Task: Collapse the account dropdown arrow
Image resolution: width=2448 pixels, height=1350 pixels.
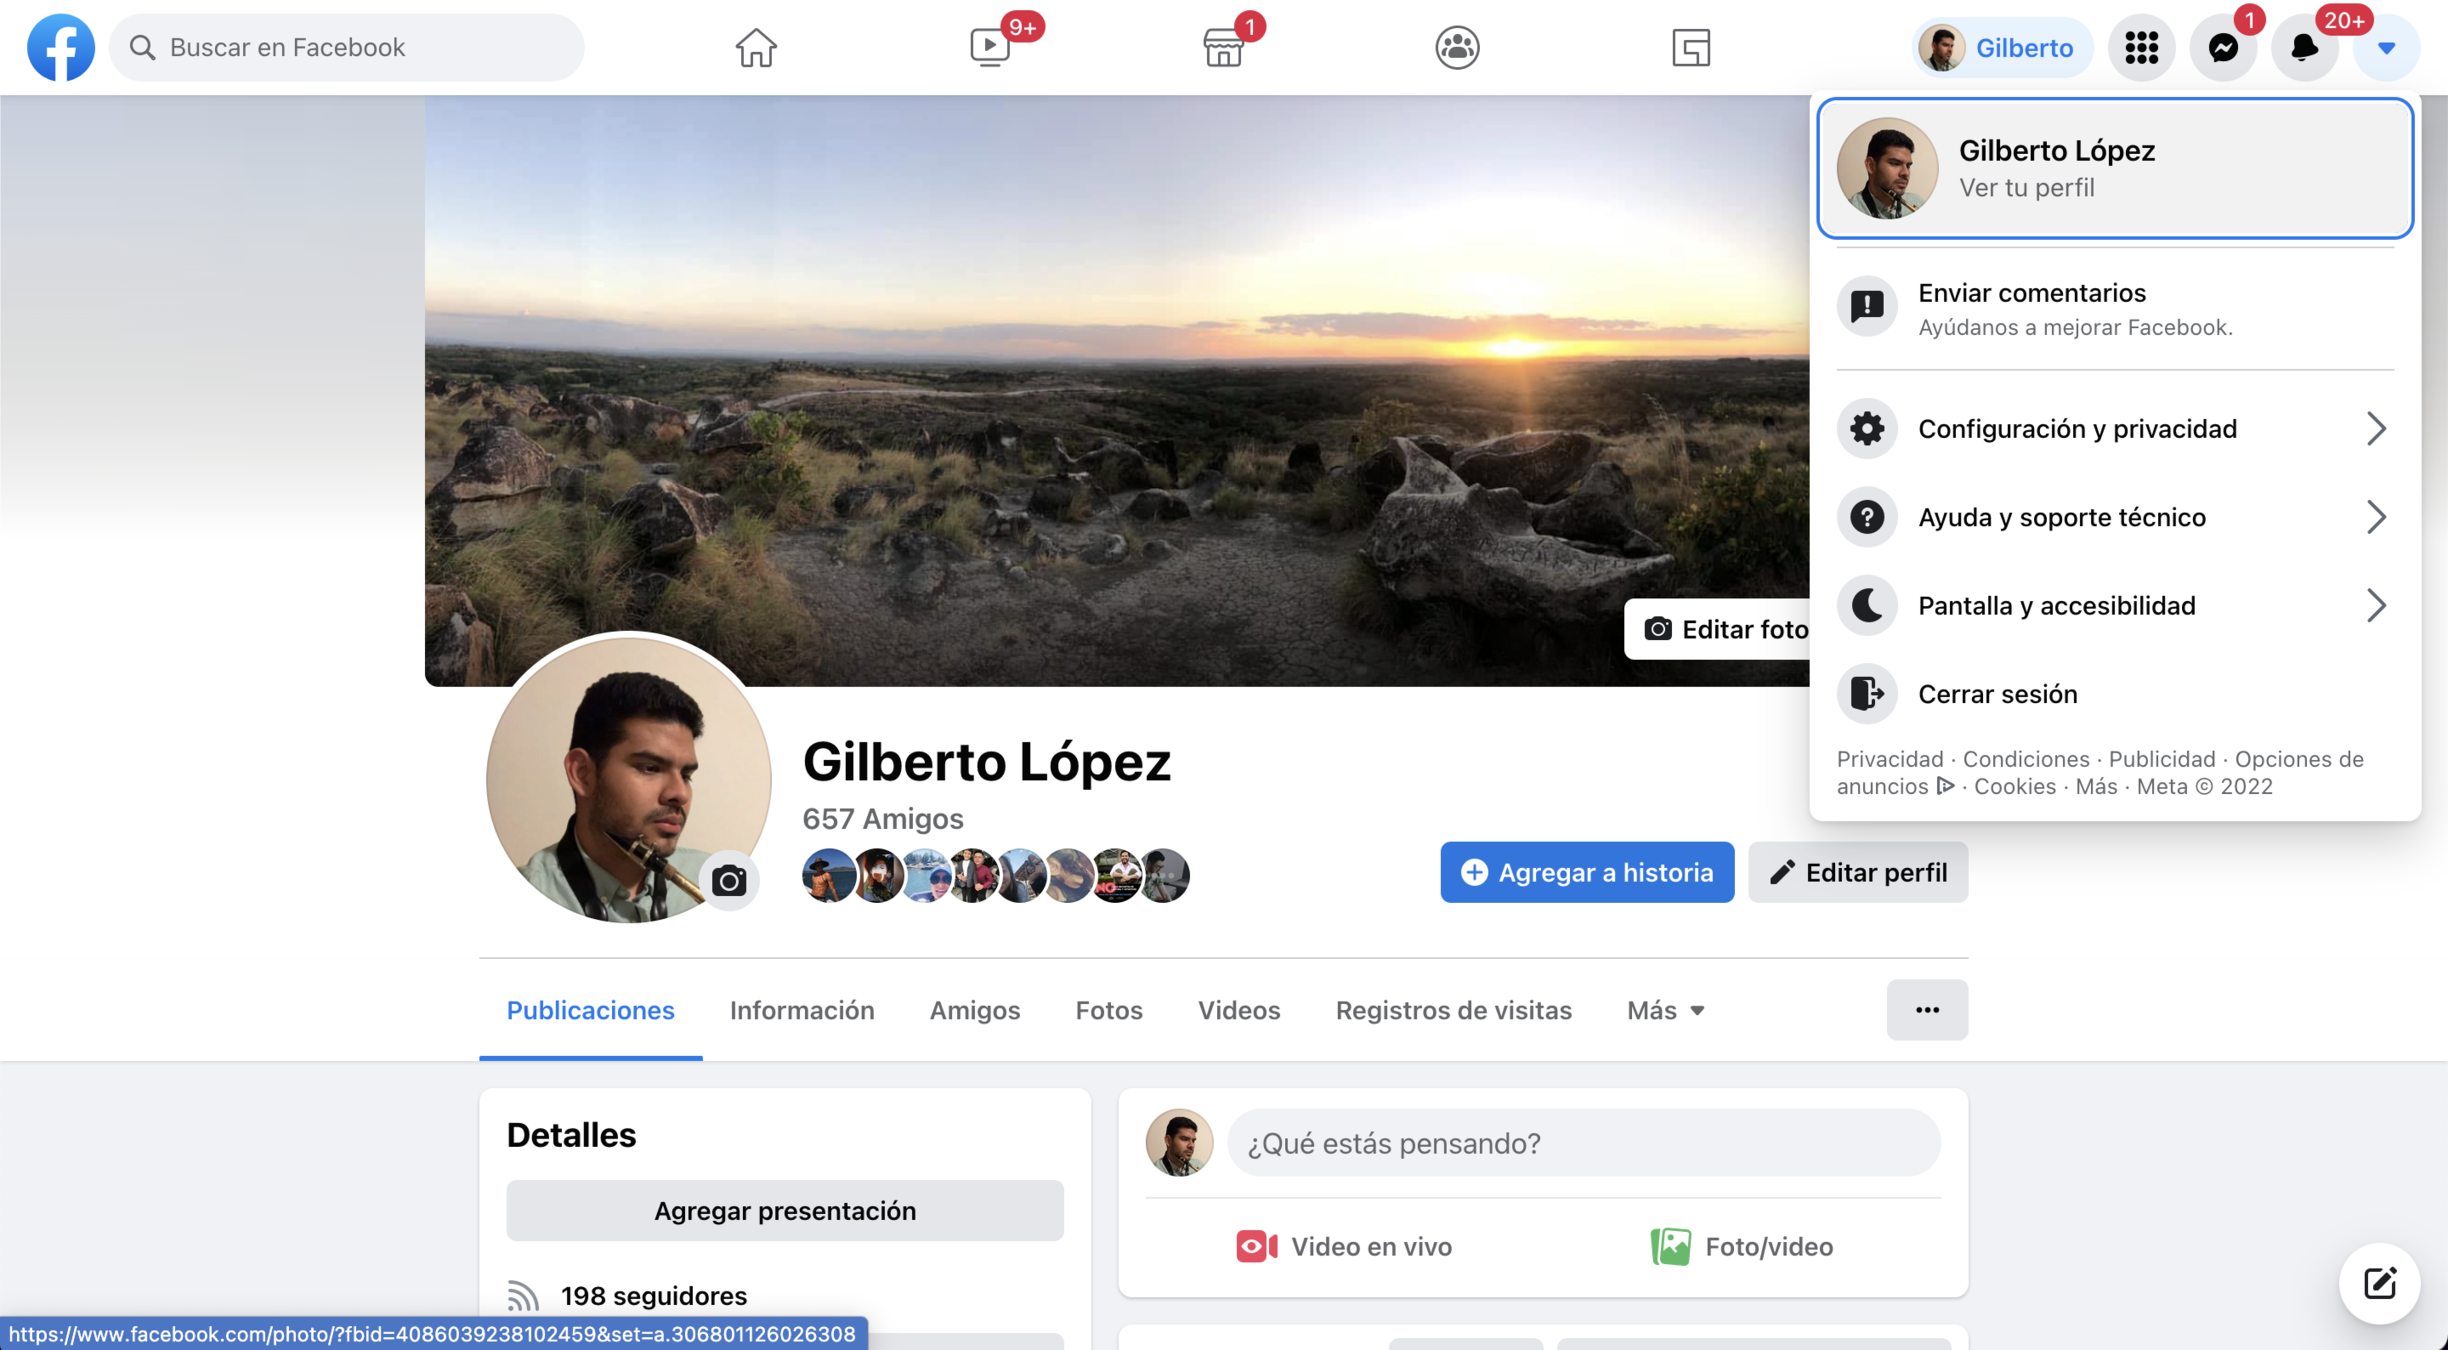Action: coord(2386,47)
